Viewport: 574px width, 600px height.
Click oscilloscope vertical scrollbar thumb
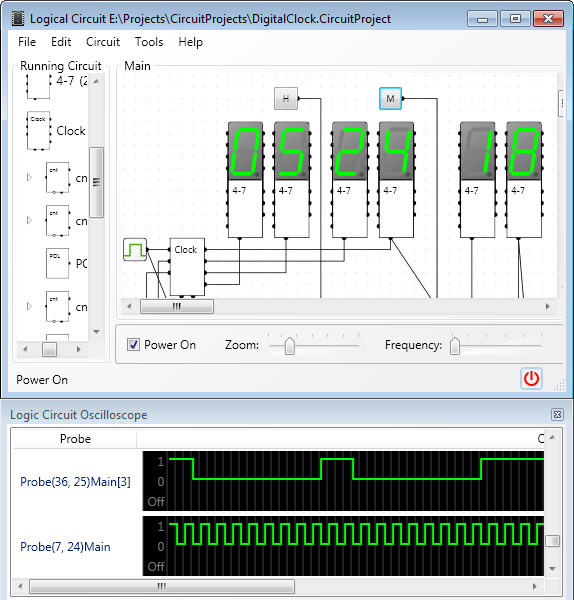tap(552, 541)
